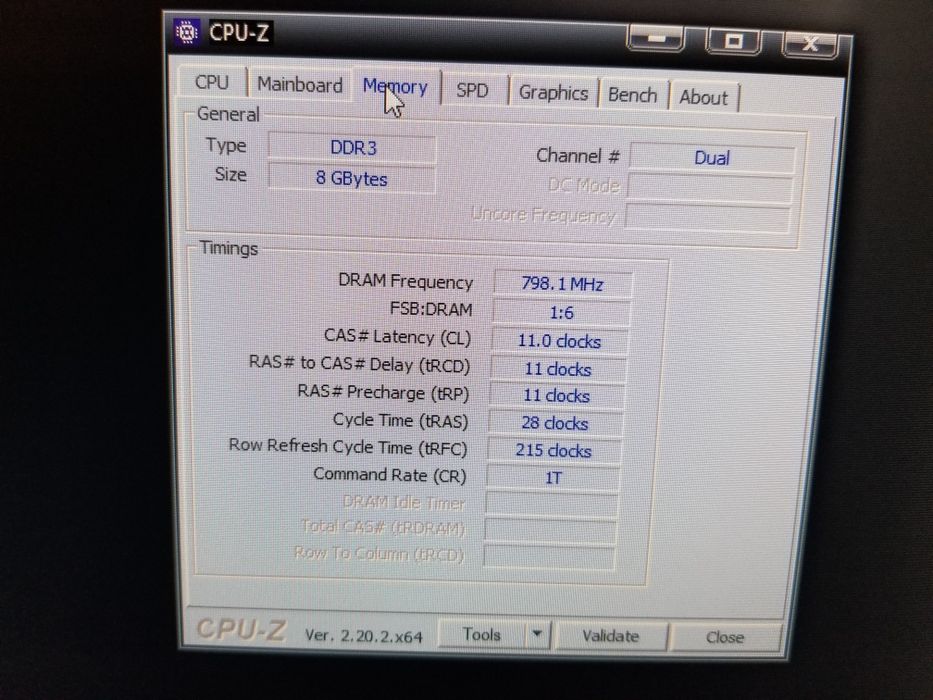
Task: Open the Mainboard tab
Action: click(299, 85)
